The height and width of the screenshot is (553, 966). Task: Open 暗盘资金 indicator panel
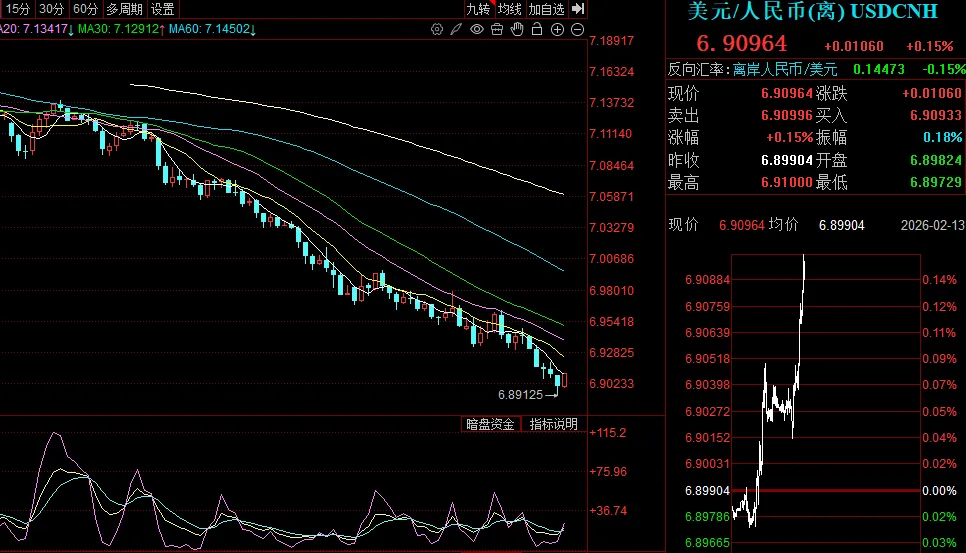pos(490,424)
